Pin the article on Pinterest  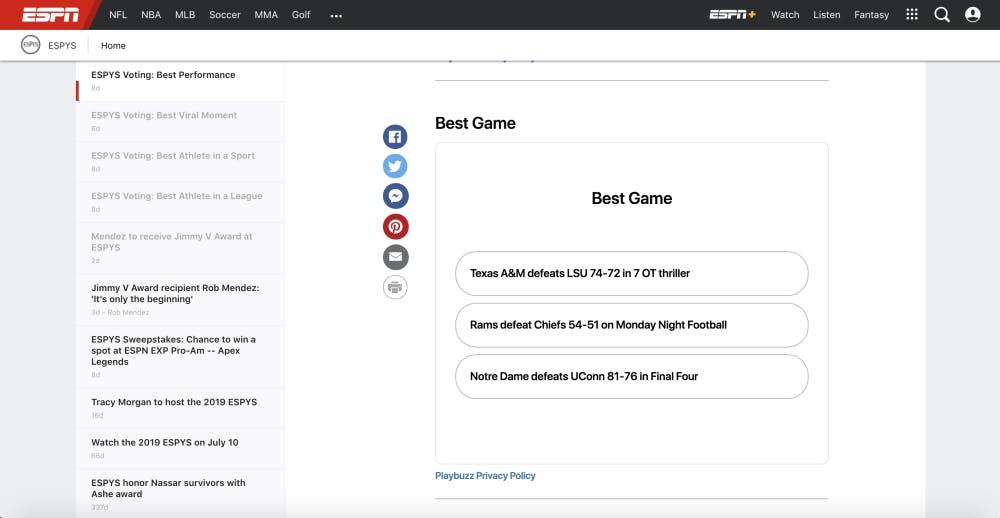395,227
